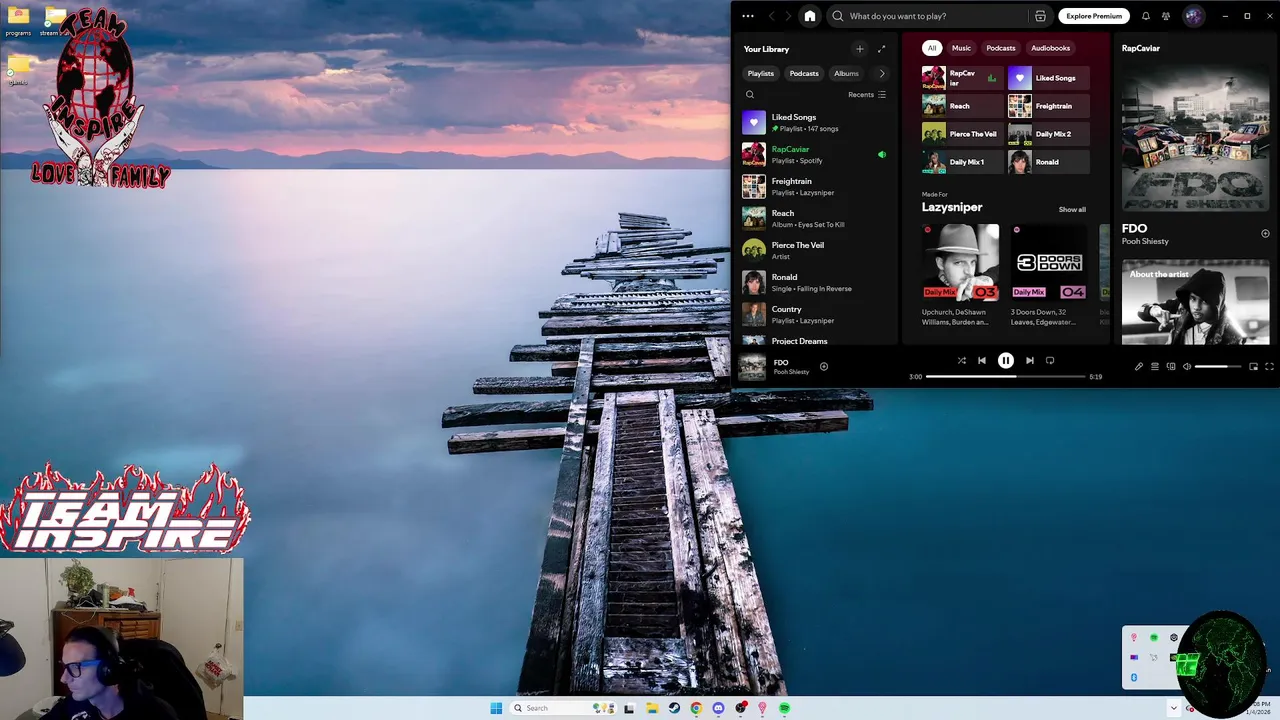
Task: Add FDO to library from right panel
Action: (1265, 234)
